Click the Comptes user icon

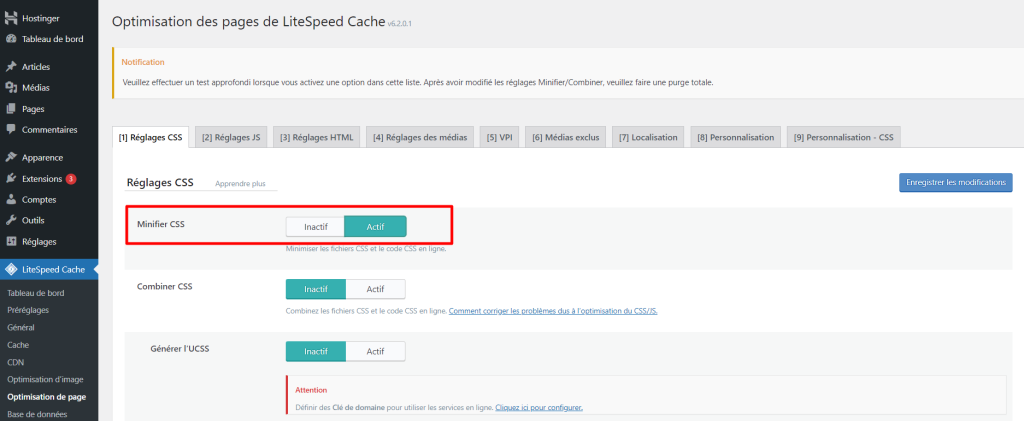point(10,200)
